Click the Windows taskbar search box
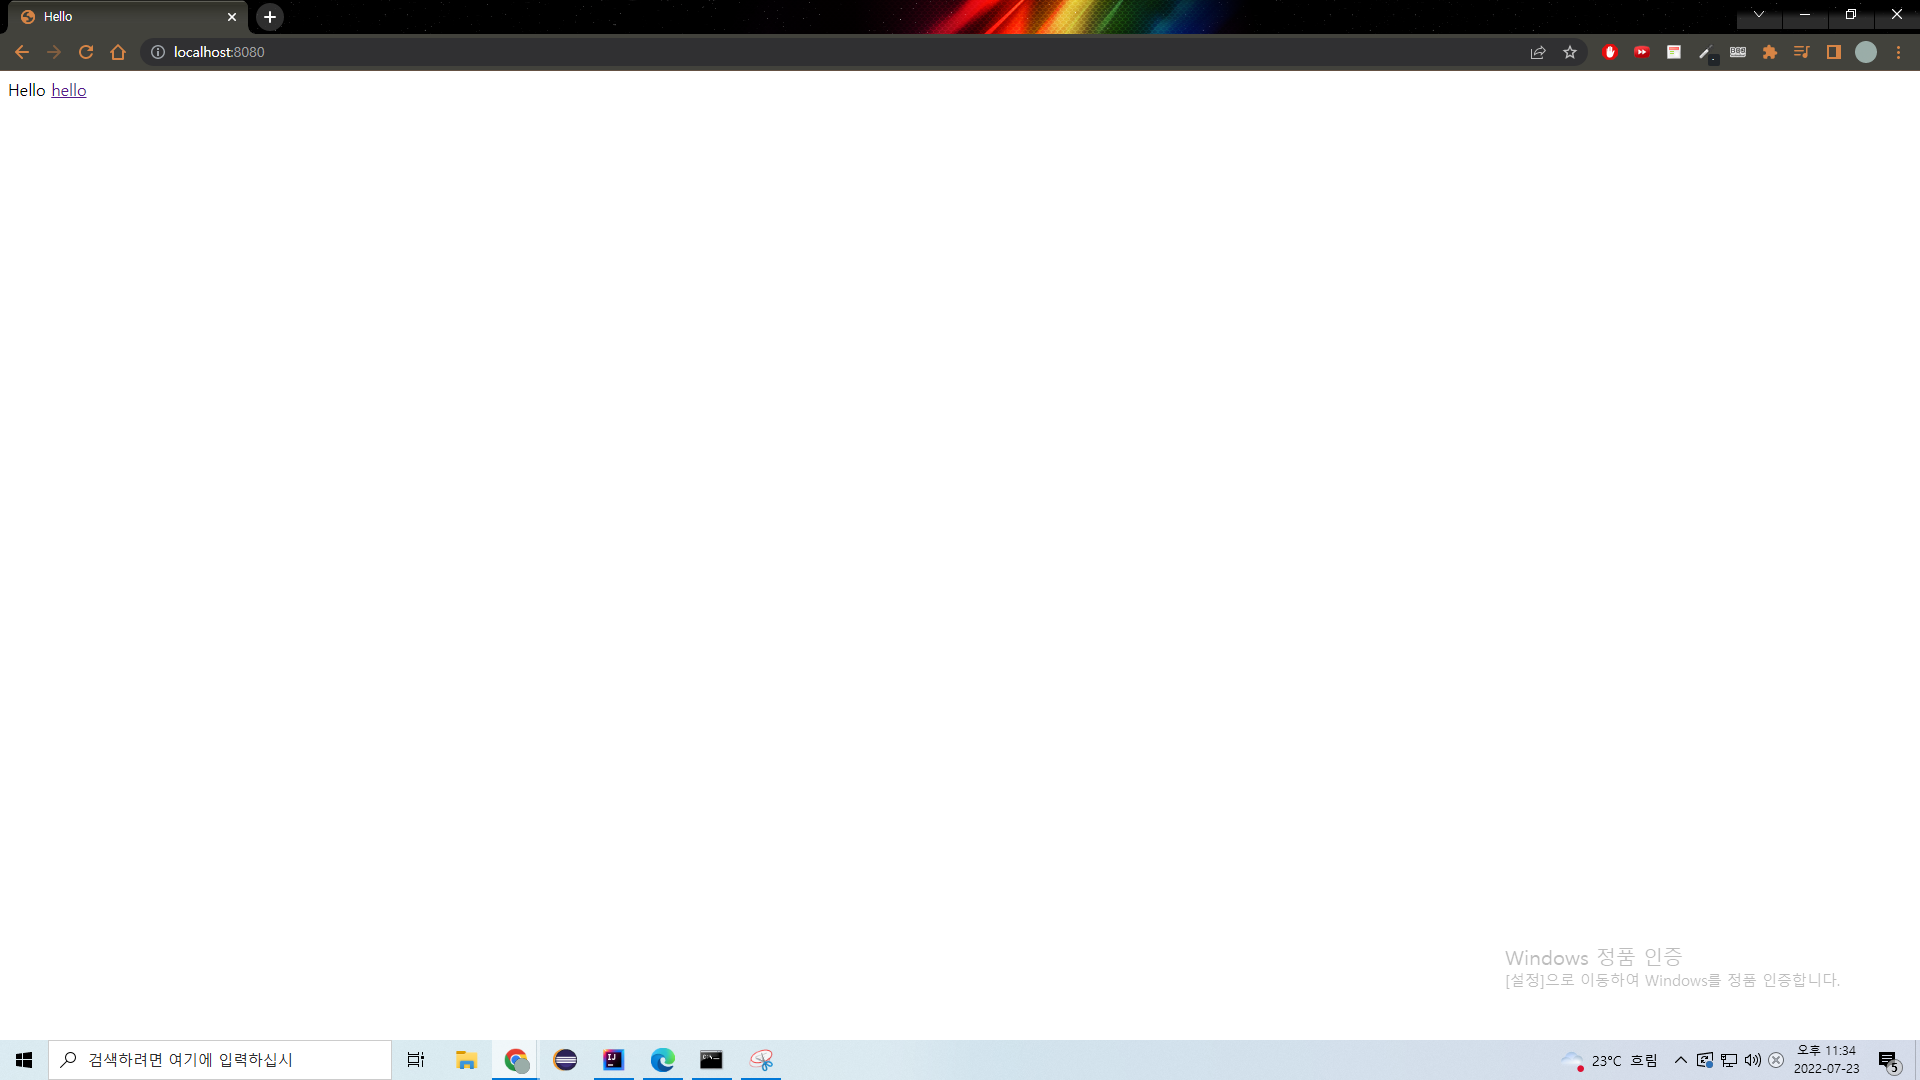The height and width of the screenshot is (1080, 1920). (x=220, y=1060)
